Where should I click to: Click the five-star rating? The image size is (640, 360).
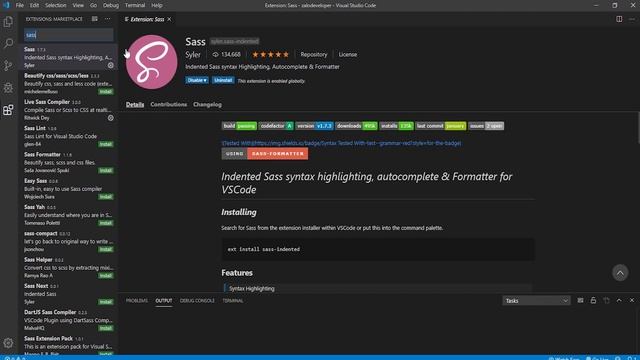pos(270,54)
